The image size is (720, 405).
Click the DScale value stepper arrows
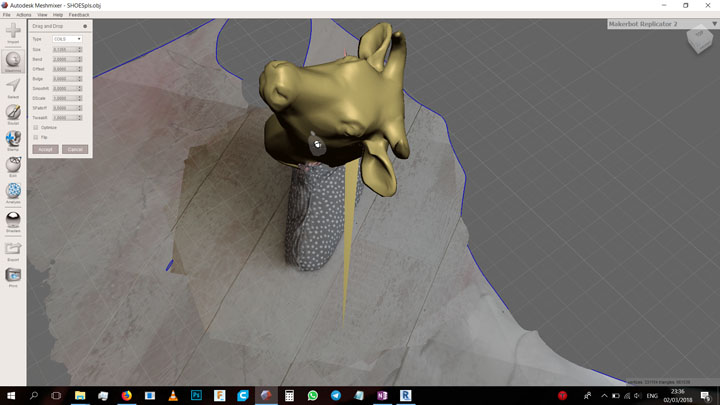pos(80,98)
